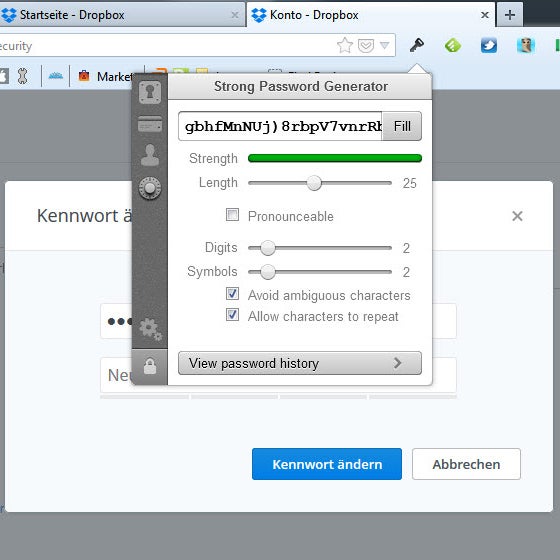Adjust the Length slider handle
Image resolution: width=560 pixels, height=560 pixels.
314,183
